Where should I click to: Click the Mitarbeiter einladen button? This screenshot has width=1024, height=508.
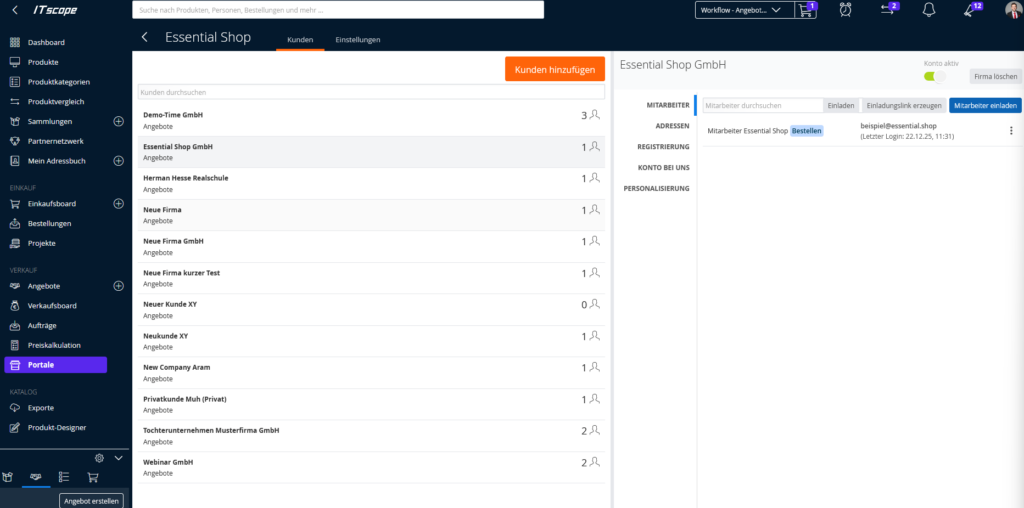click(x=985, y=105)
